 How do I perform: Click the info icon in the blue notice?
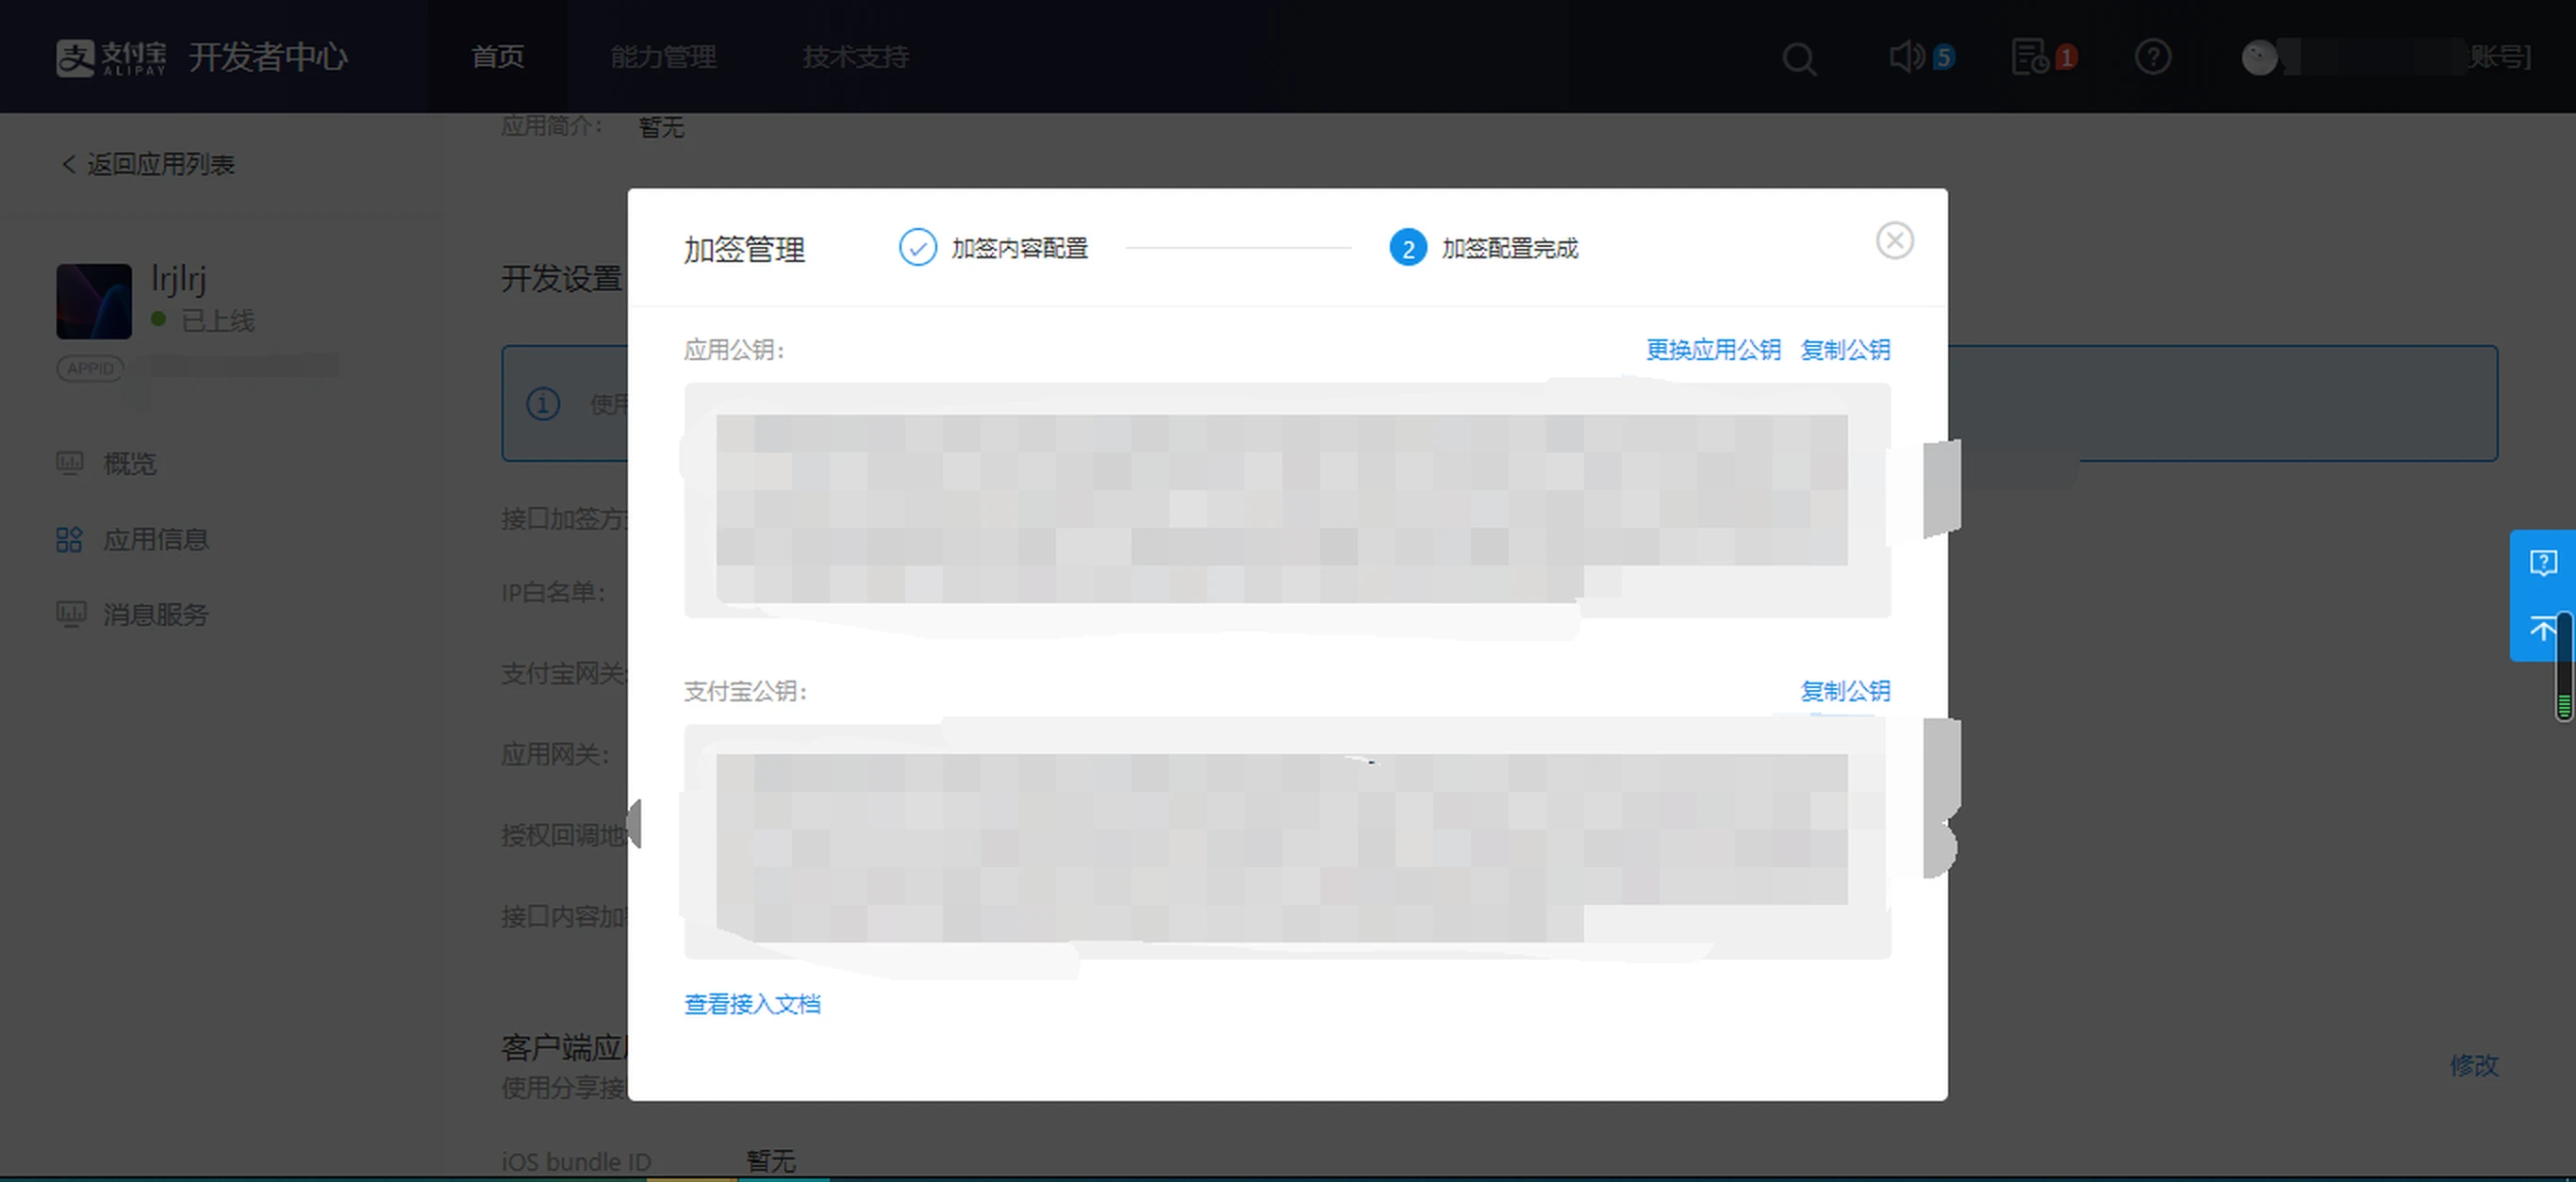(543, 404)
